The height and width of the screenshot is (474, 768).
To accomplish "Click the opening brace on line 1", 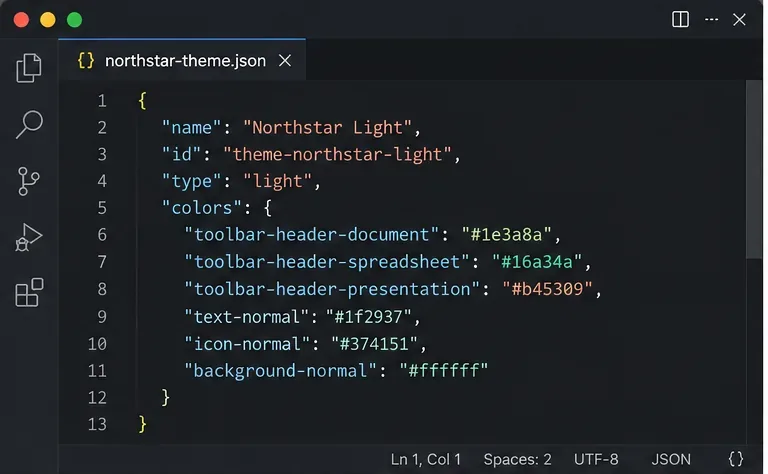I will pos(142,101).
